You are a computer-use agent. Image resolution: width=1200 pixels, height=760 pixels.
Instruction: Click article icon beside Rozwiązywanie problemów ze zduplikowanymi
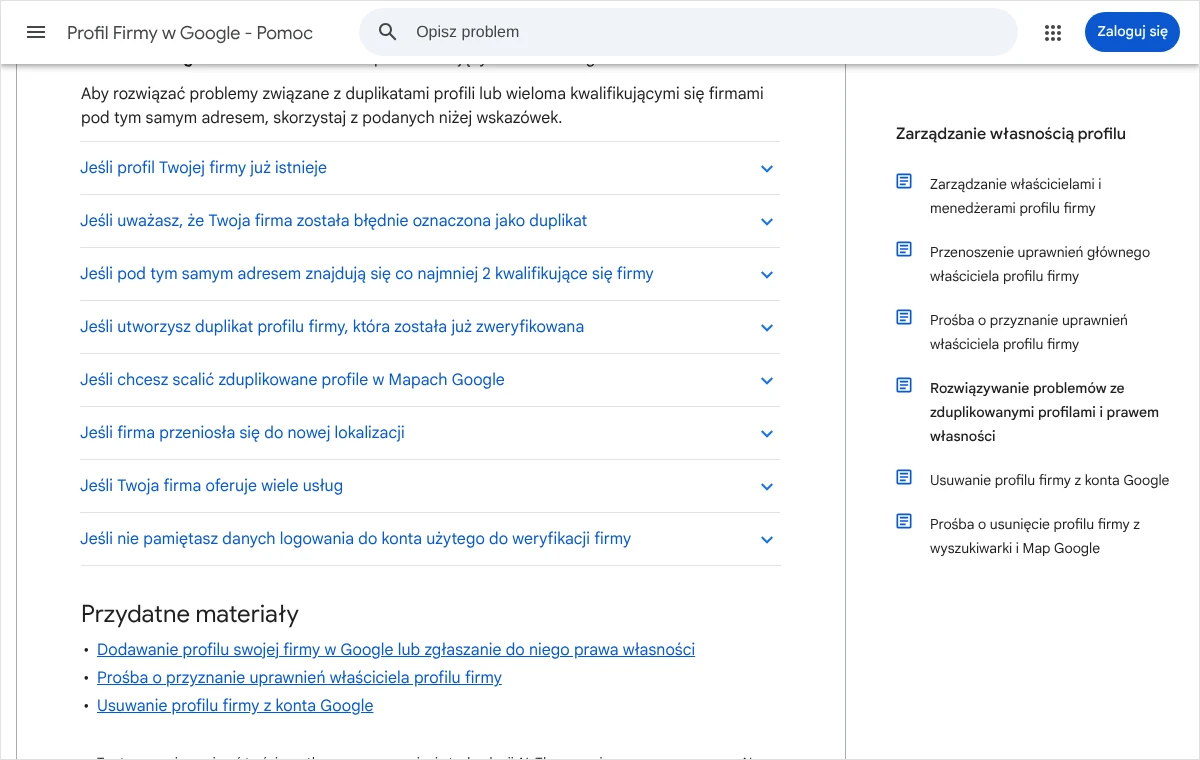click(x=904, y=385)
